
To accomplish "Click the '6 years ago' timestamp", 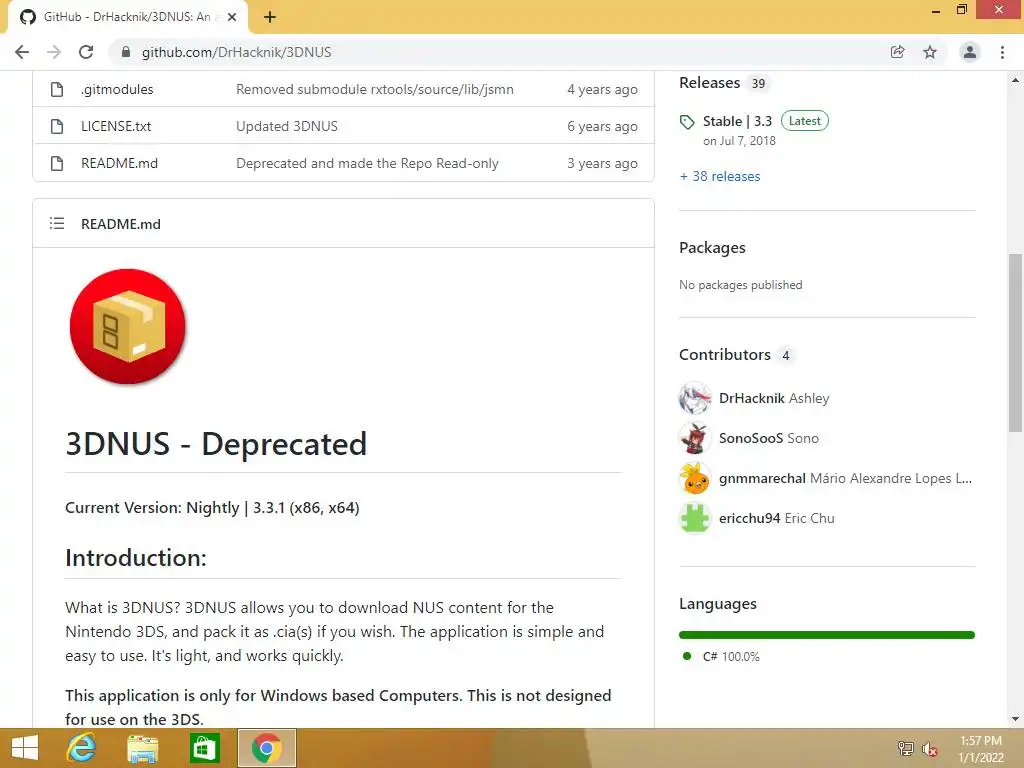I will 602,126.
